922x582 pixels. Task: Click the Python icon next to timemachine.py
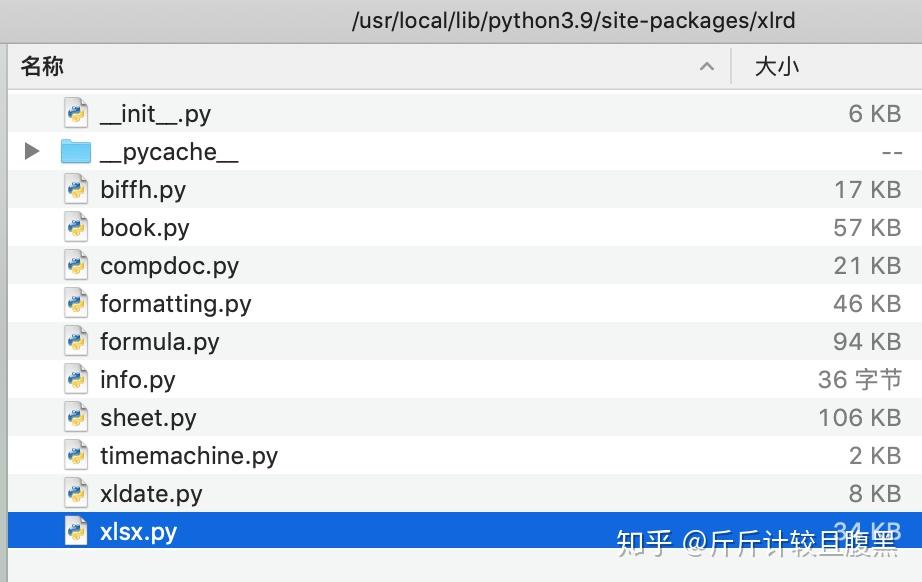tap(76, 455)
